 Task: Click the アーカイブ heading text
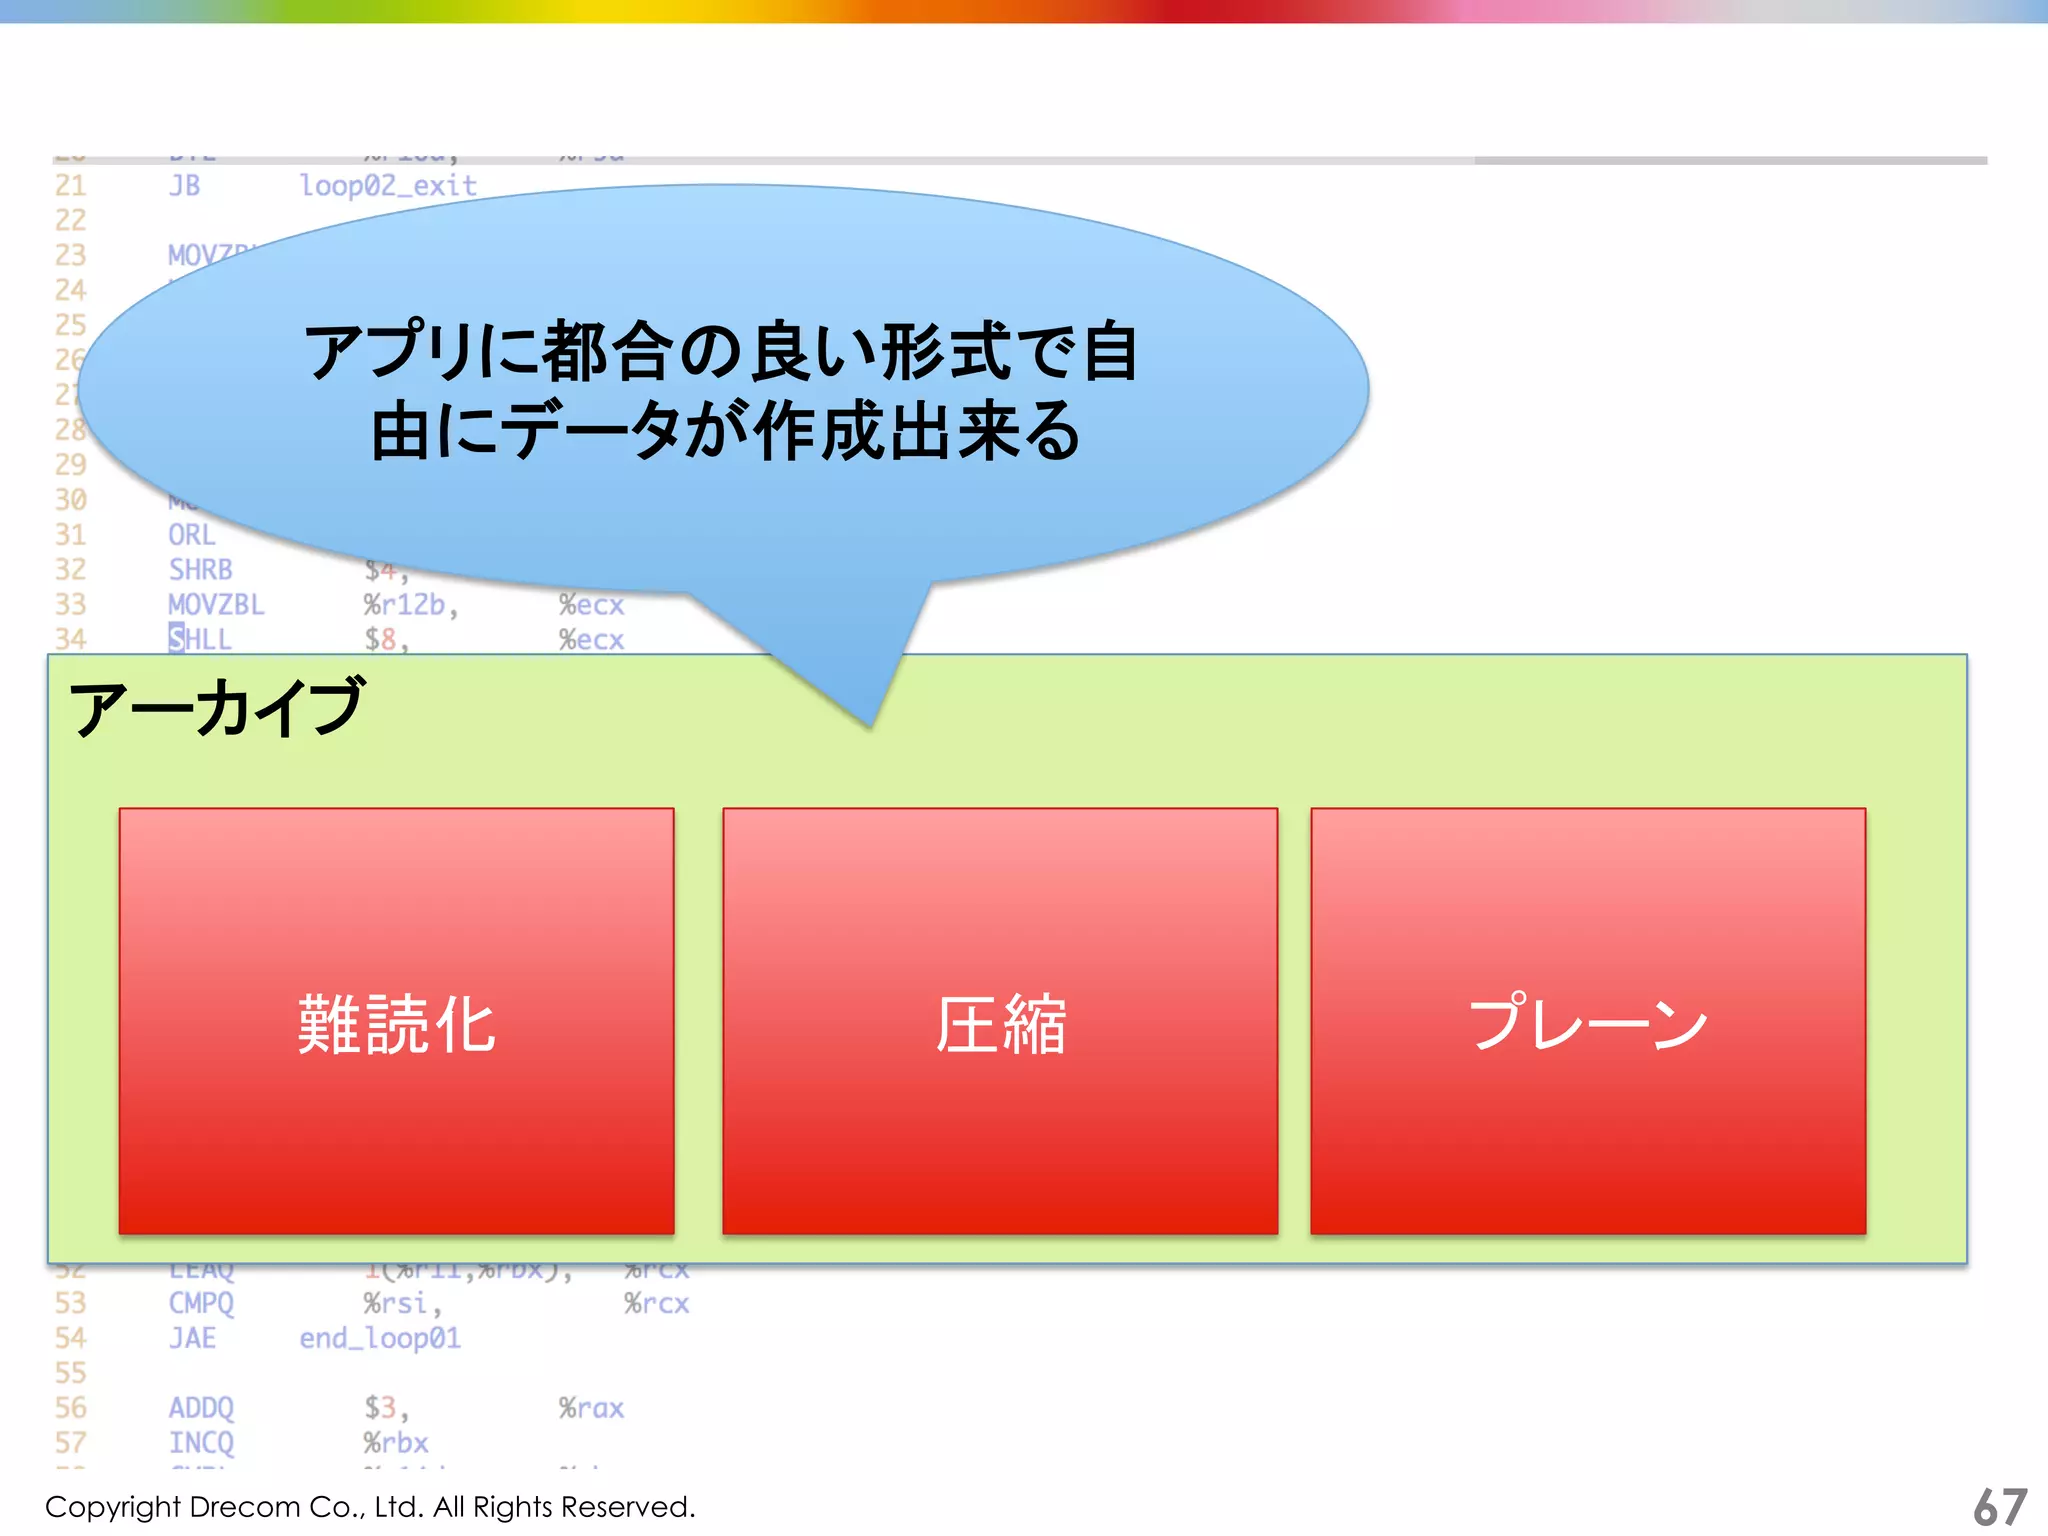coord(217,707)
